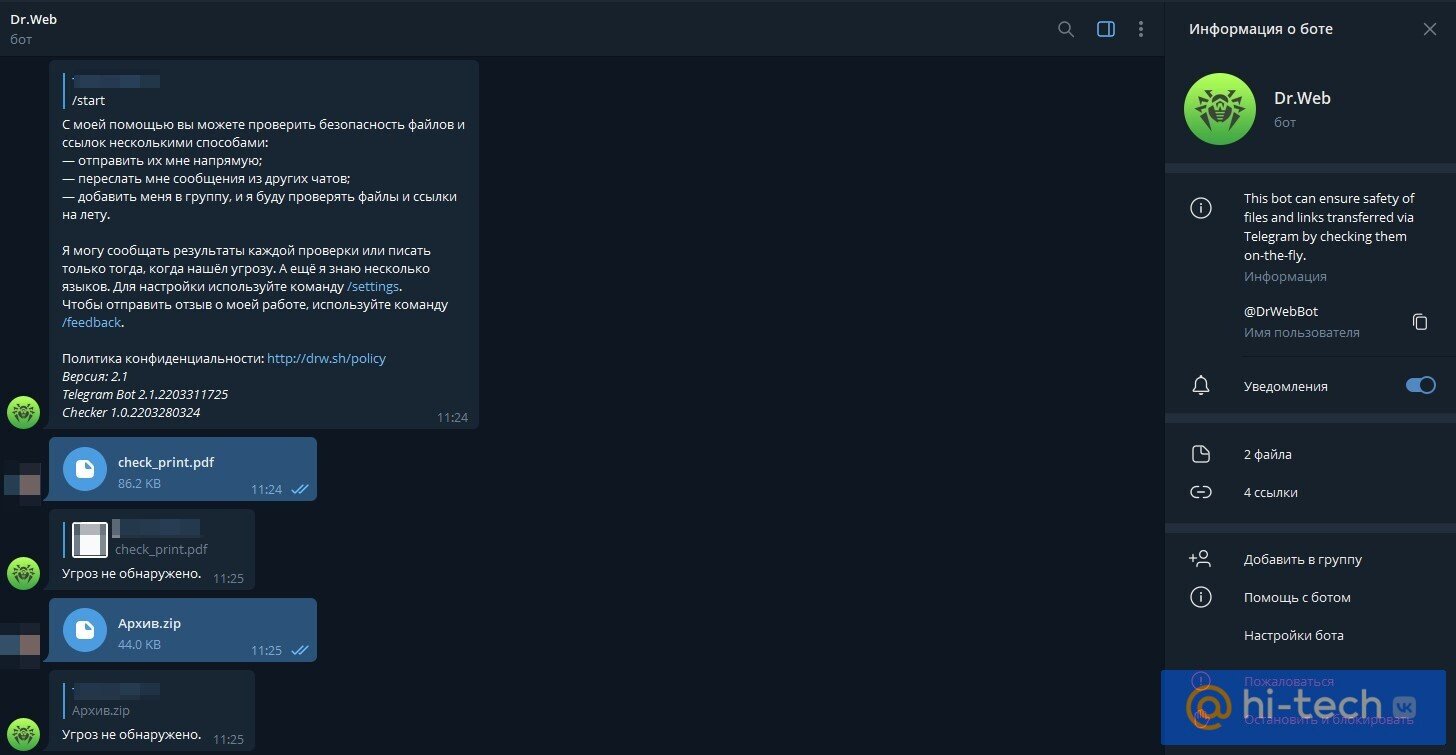This screenshot has height=755, width=1456.
Task: Click the bot avatar beside the welcome message
Action: [24, 412]
